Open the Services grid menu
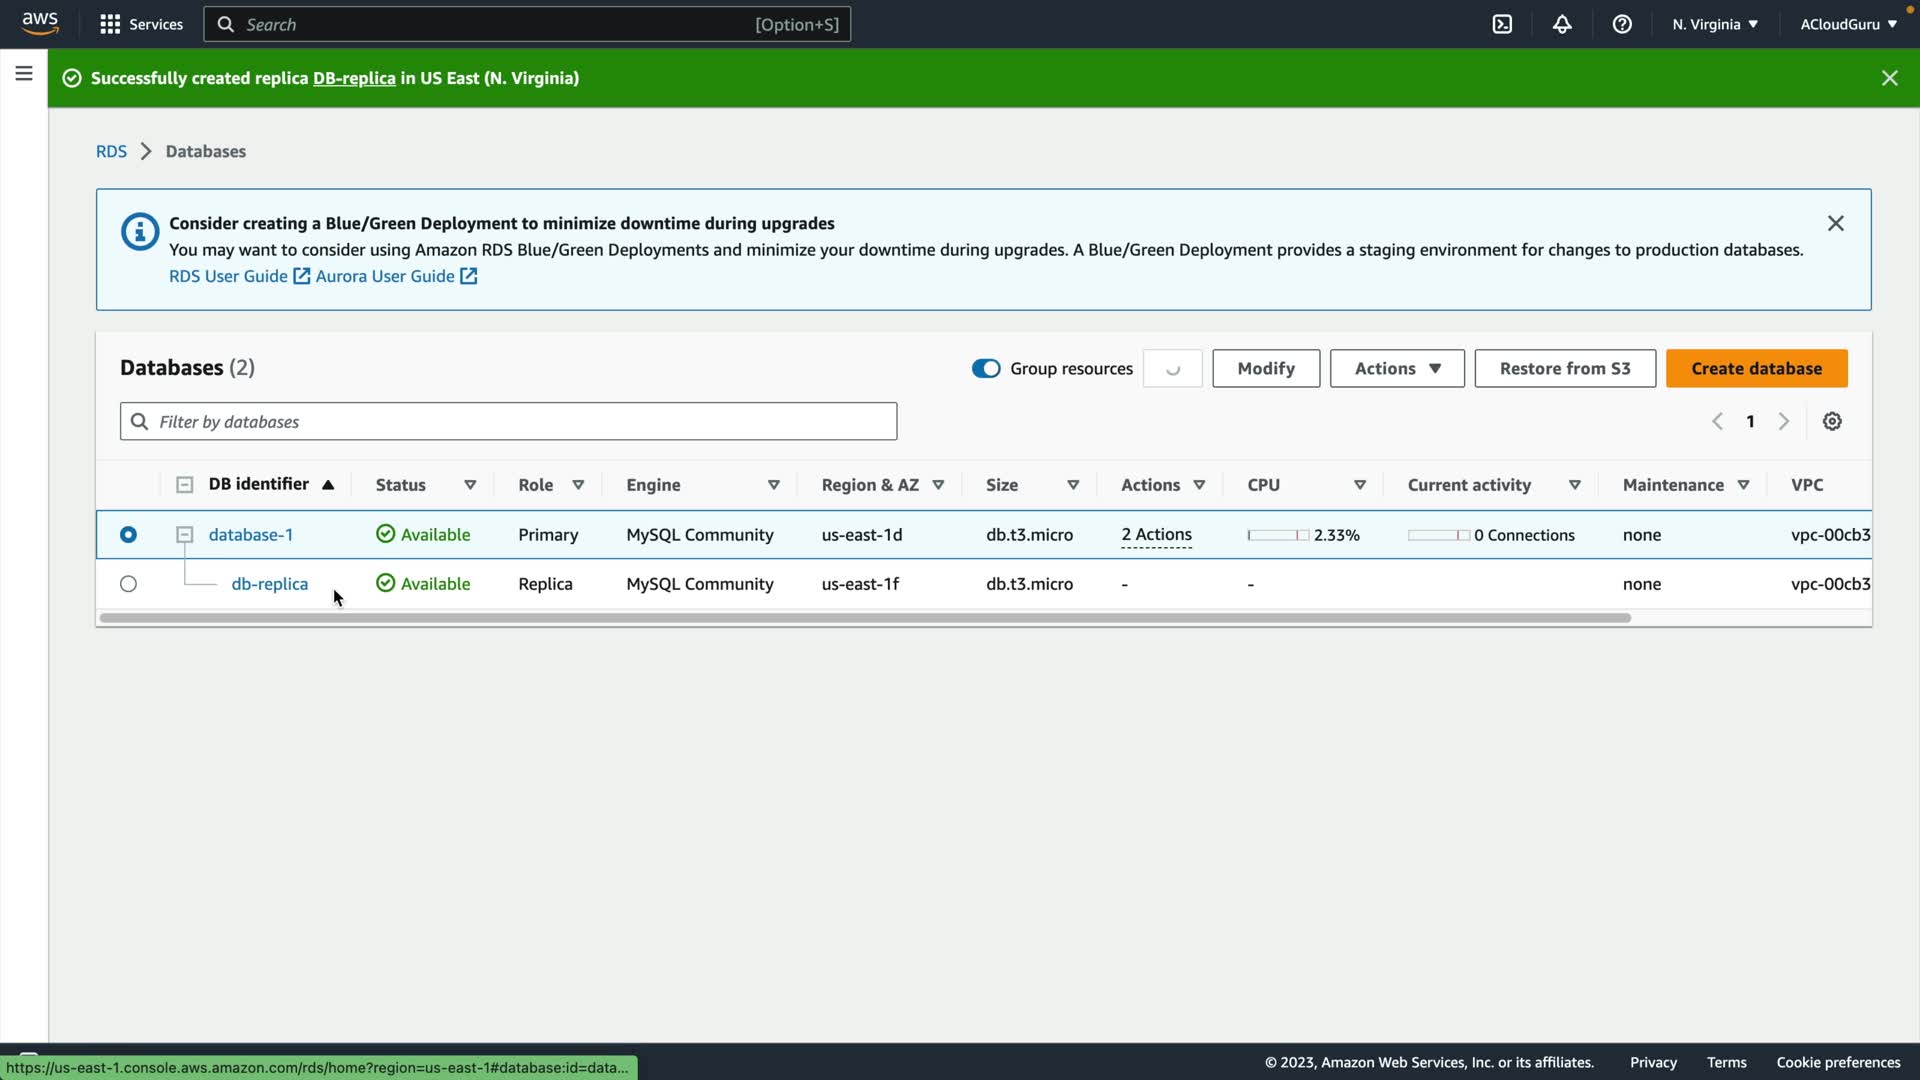This screenshot has height=1080, width=1920. (141, 24)
